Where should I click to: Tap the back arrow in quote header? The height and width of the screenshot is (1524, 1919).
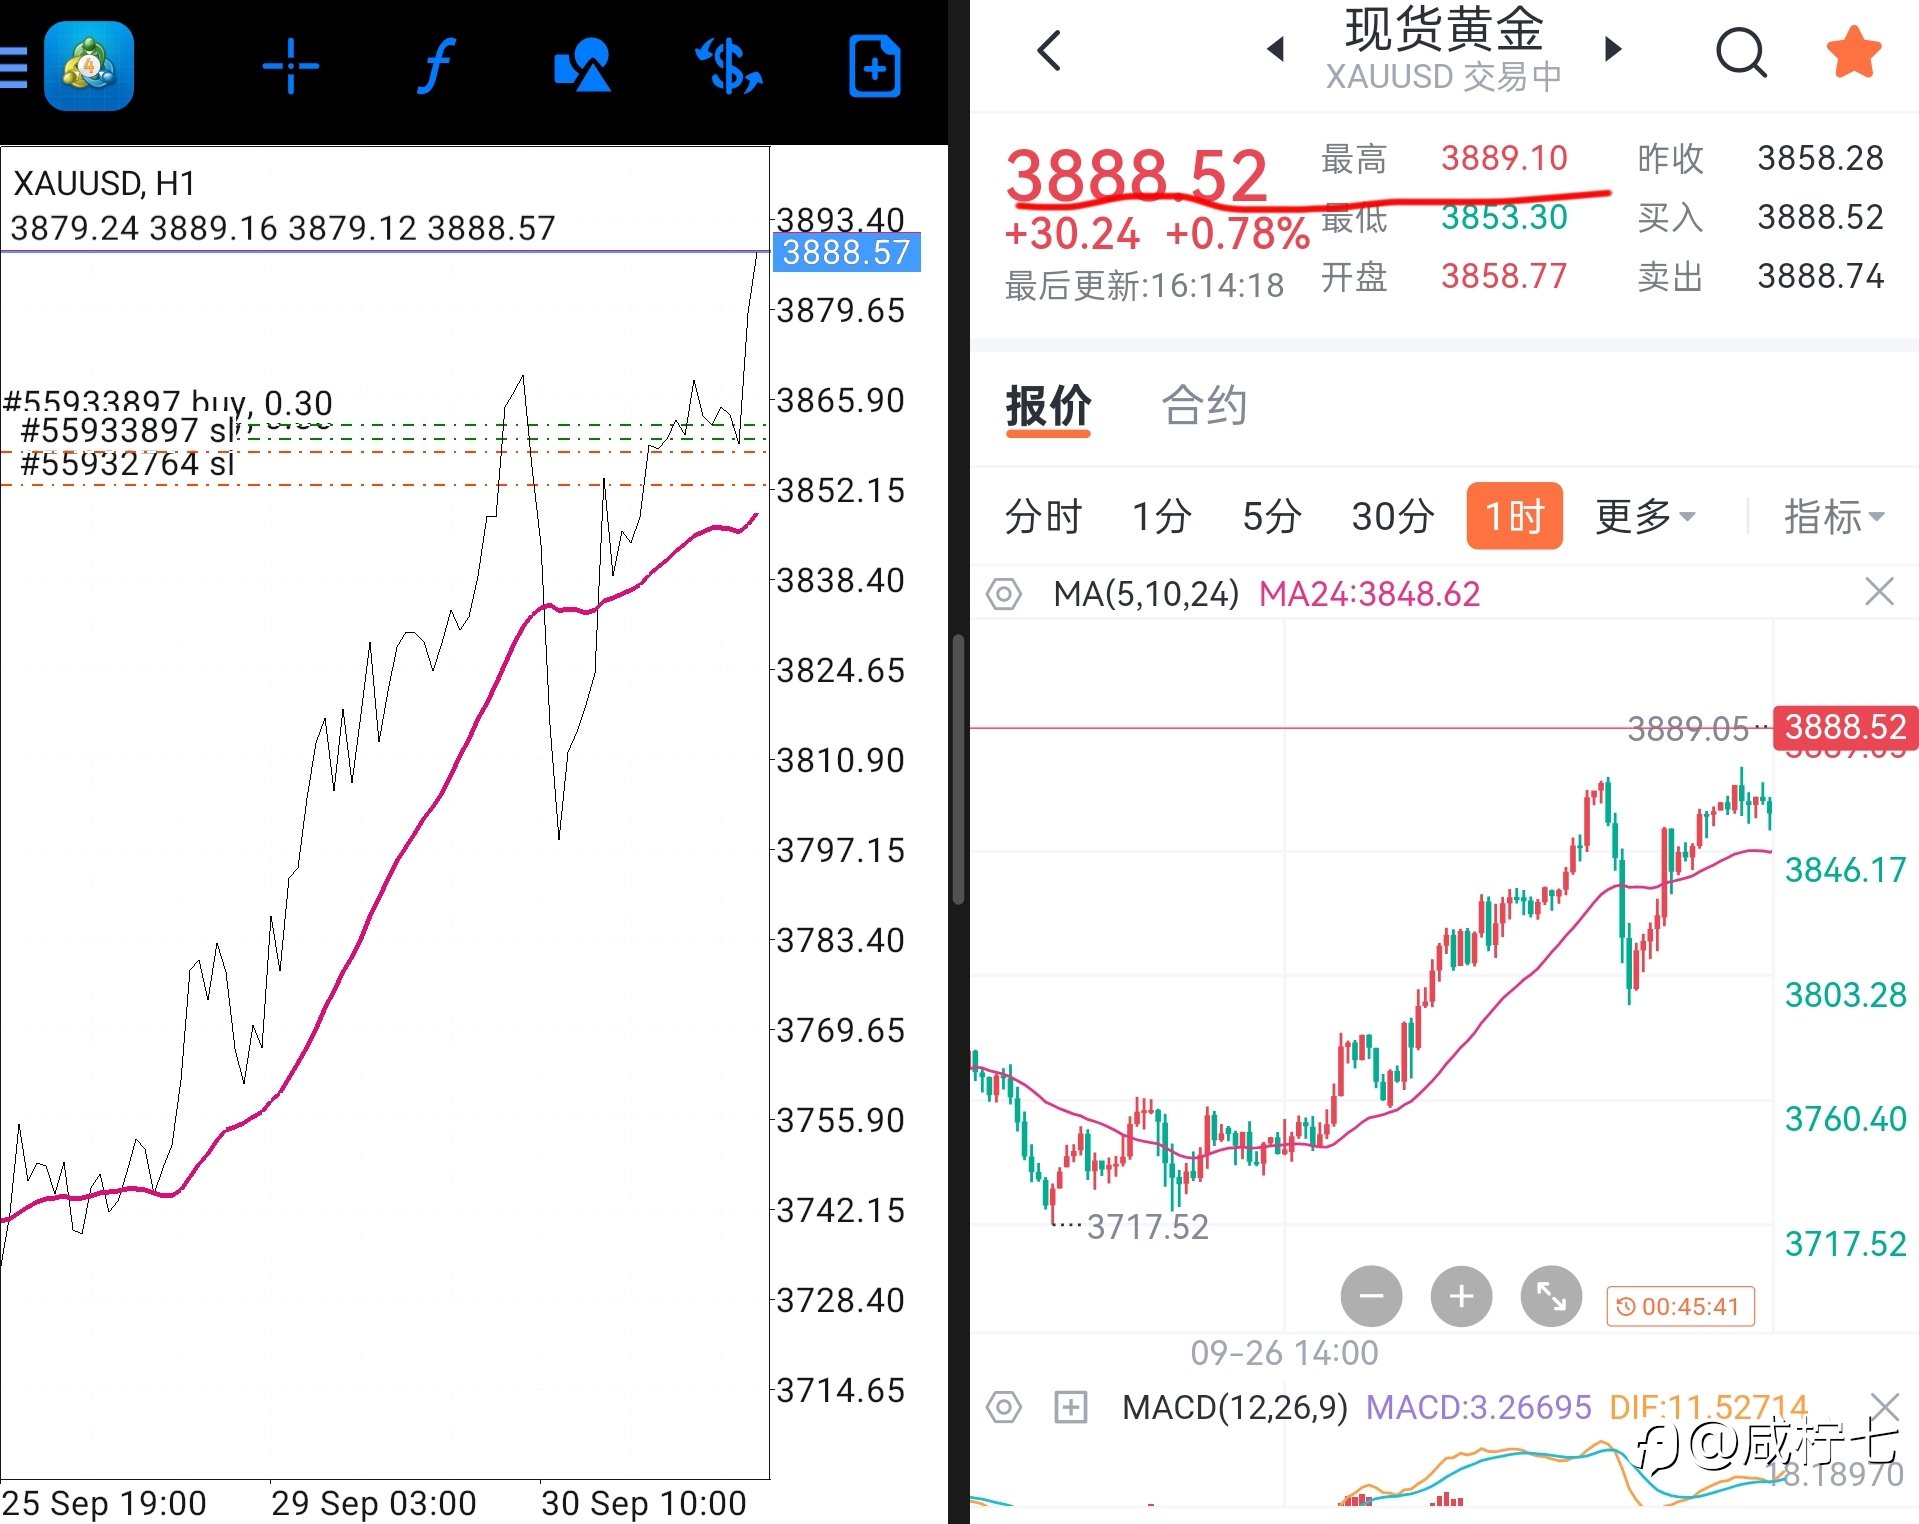[1049, 50]
